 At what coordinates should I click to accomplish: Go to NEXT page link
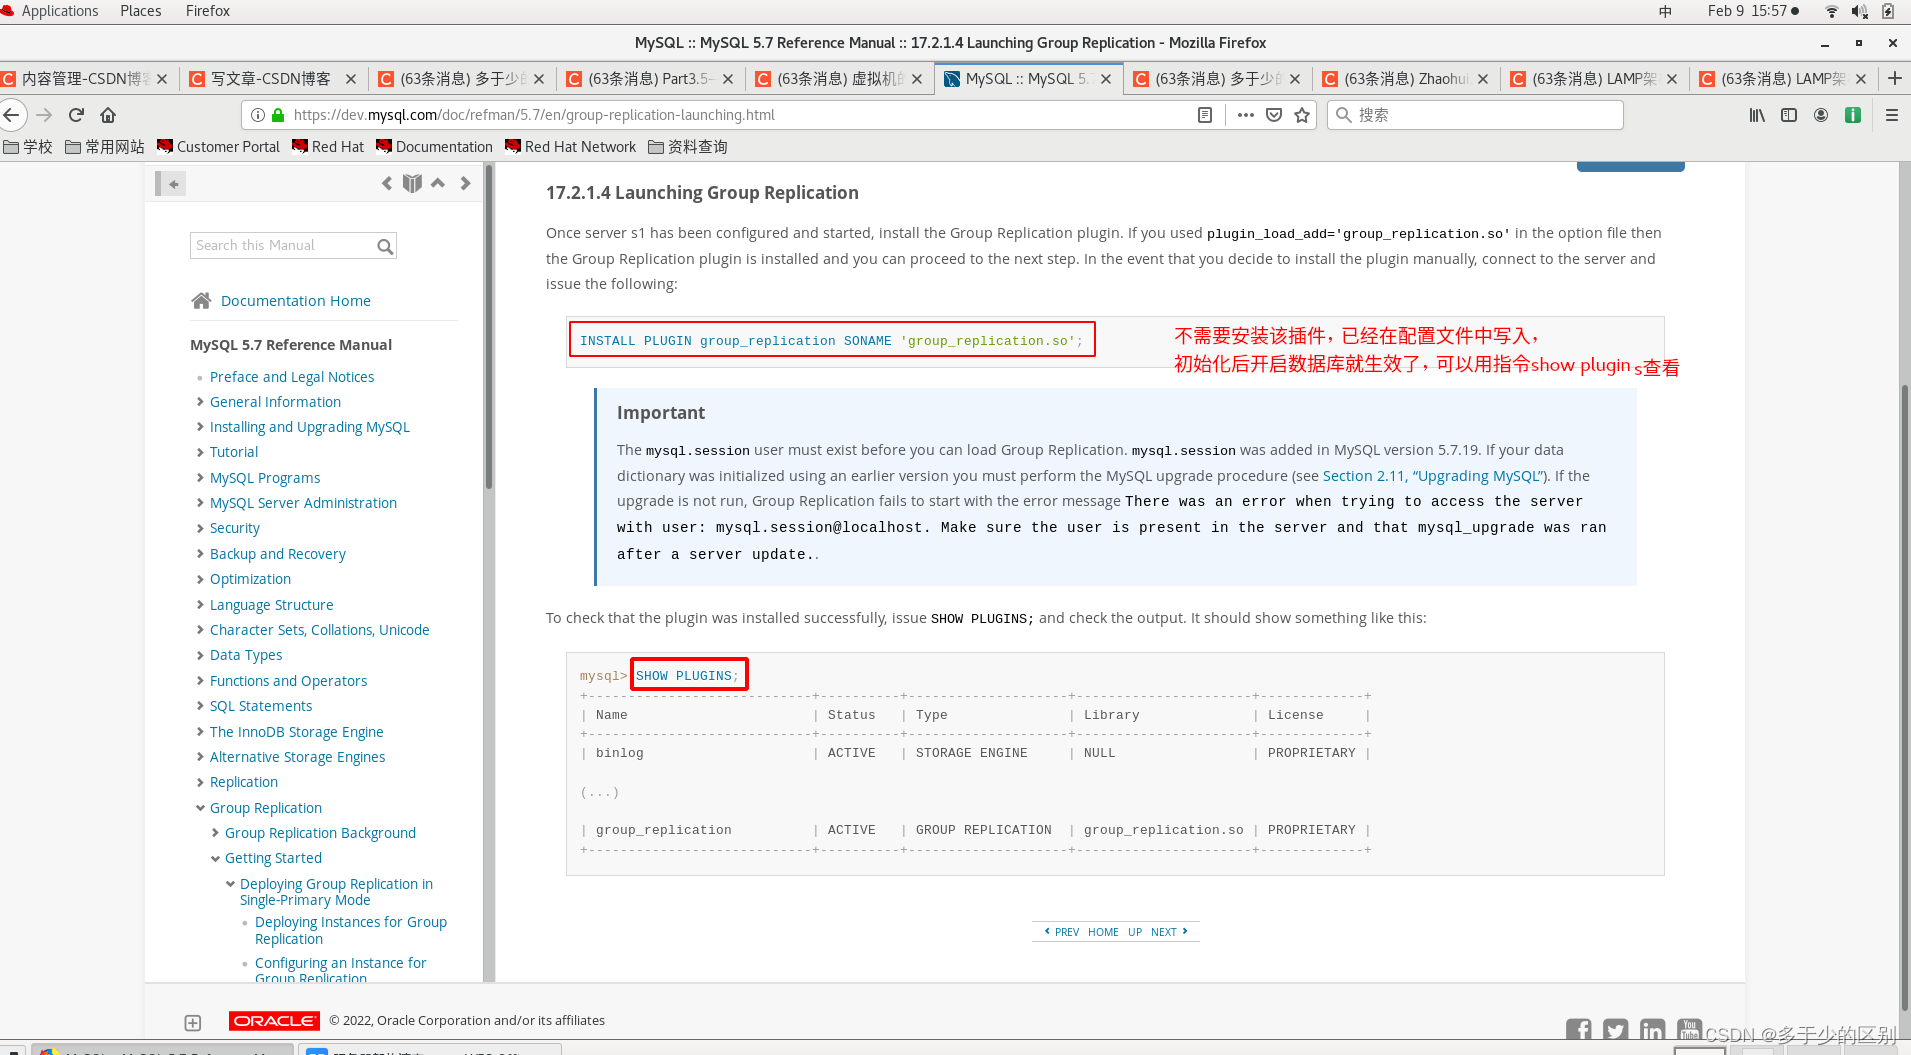tap(1169, 932)
